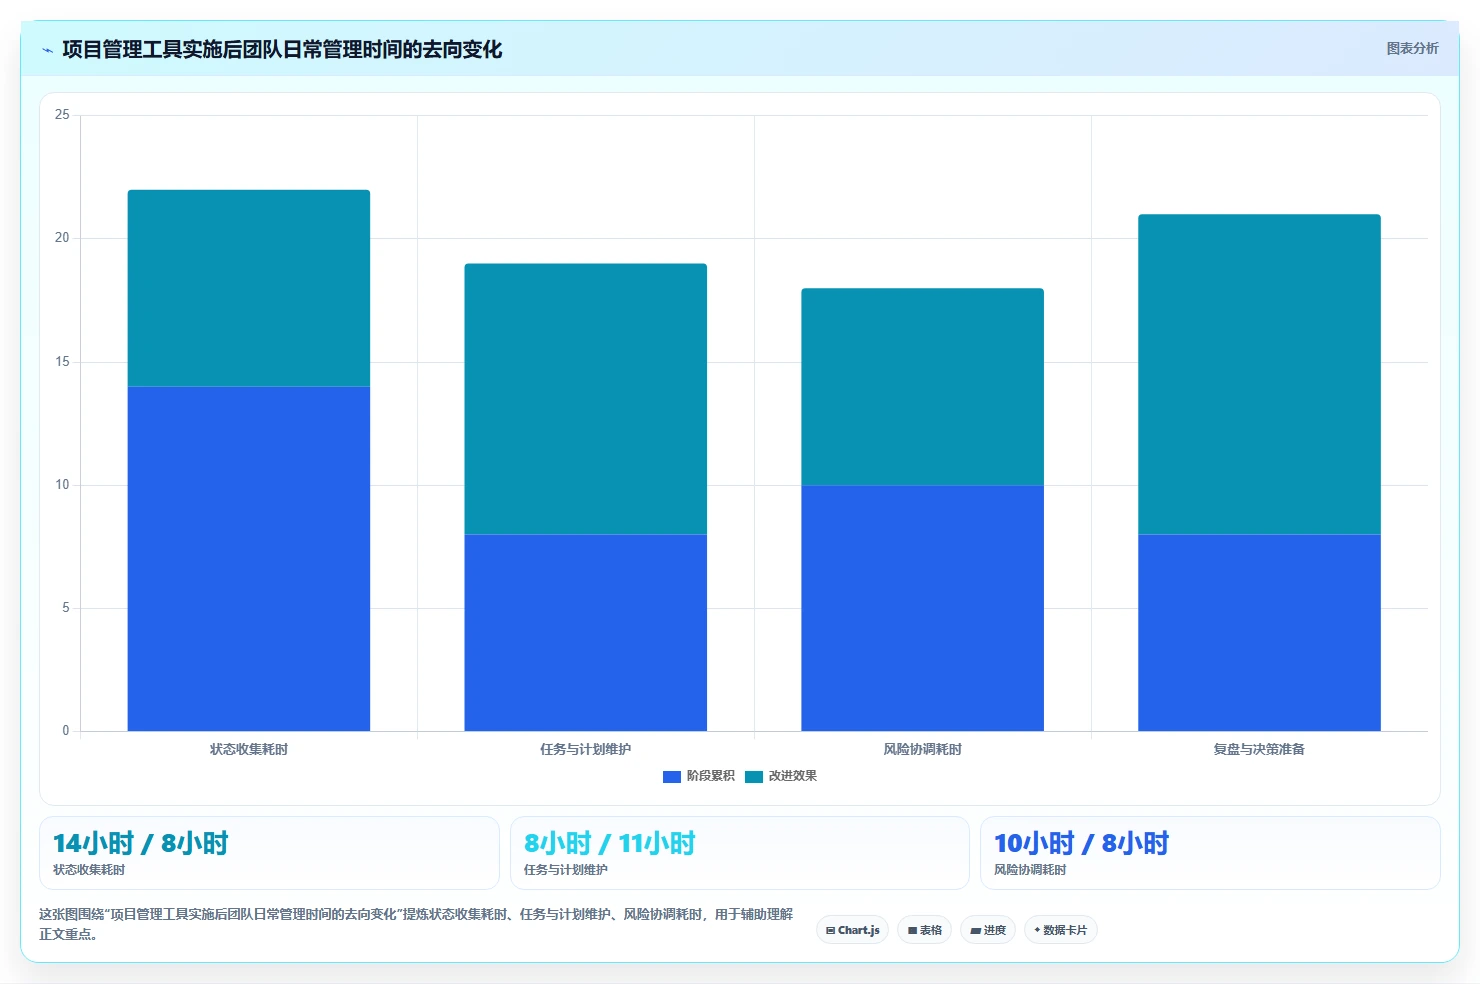Click the x-axis label 任务与计划维护
The height and width of the screenshot is (984, 1480).
(586, 749)
